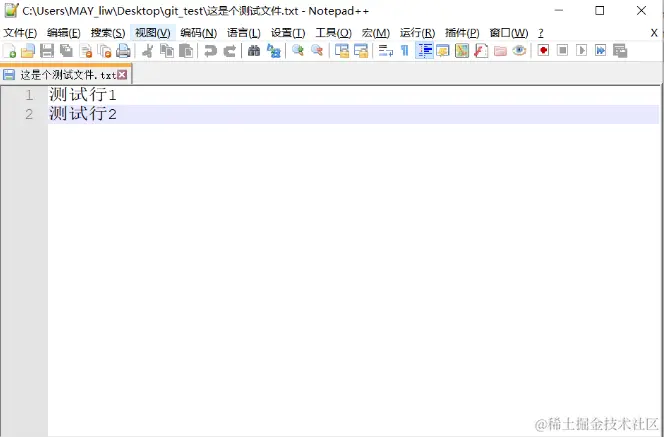The width and height of the screenshot is (664, 437).
Task: Synchronize vertical scrolling using the toolbar icon
Action: [342, 51]
